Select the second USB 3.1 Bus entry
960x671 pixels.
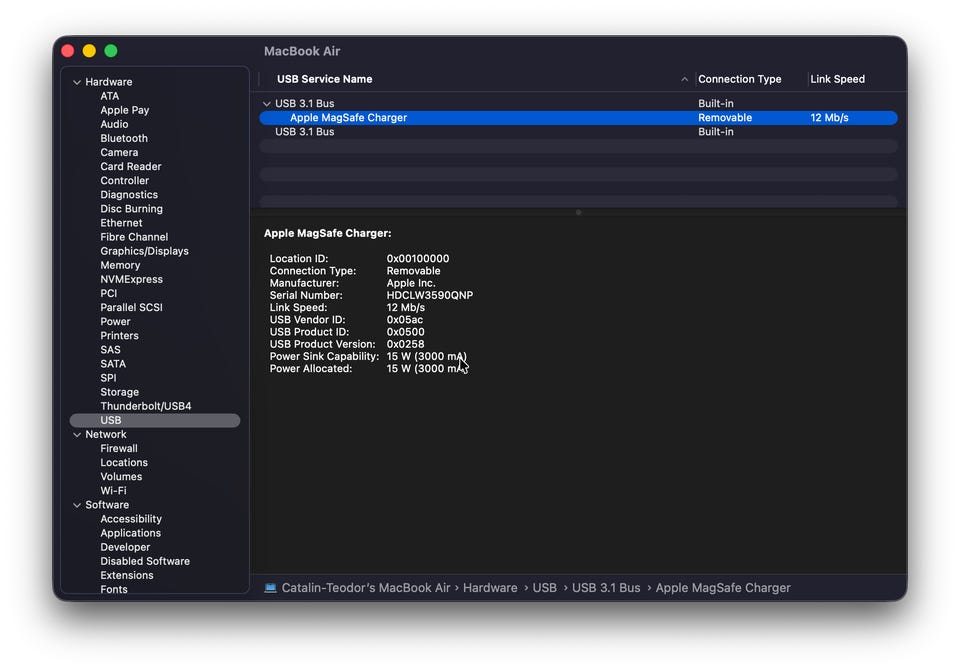click(x=304, y=132)
